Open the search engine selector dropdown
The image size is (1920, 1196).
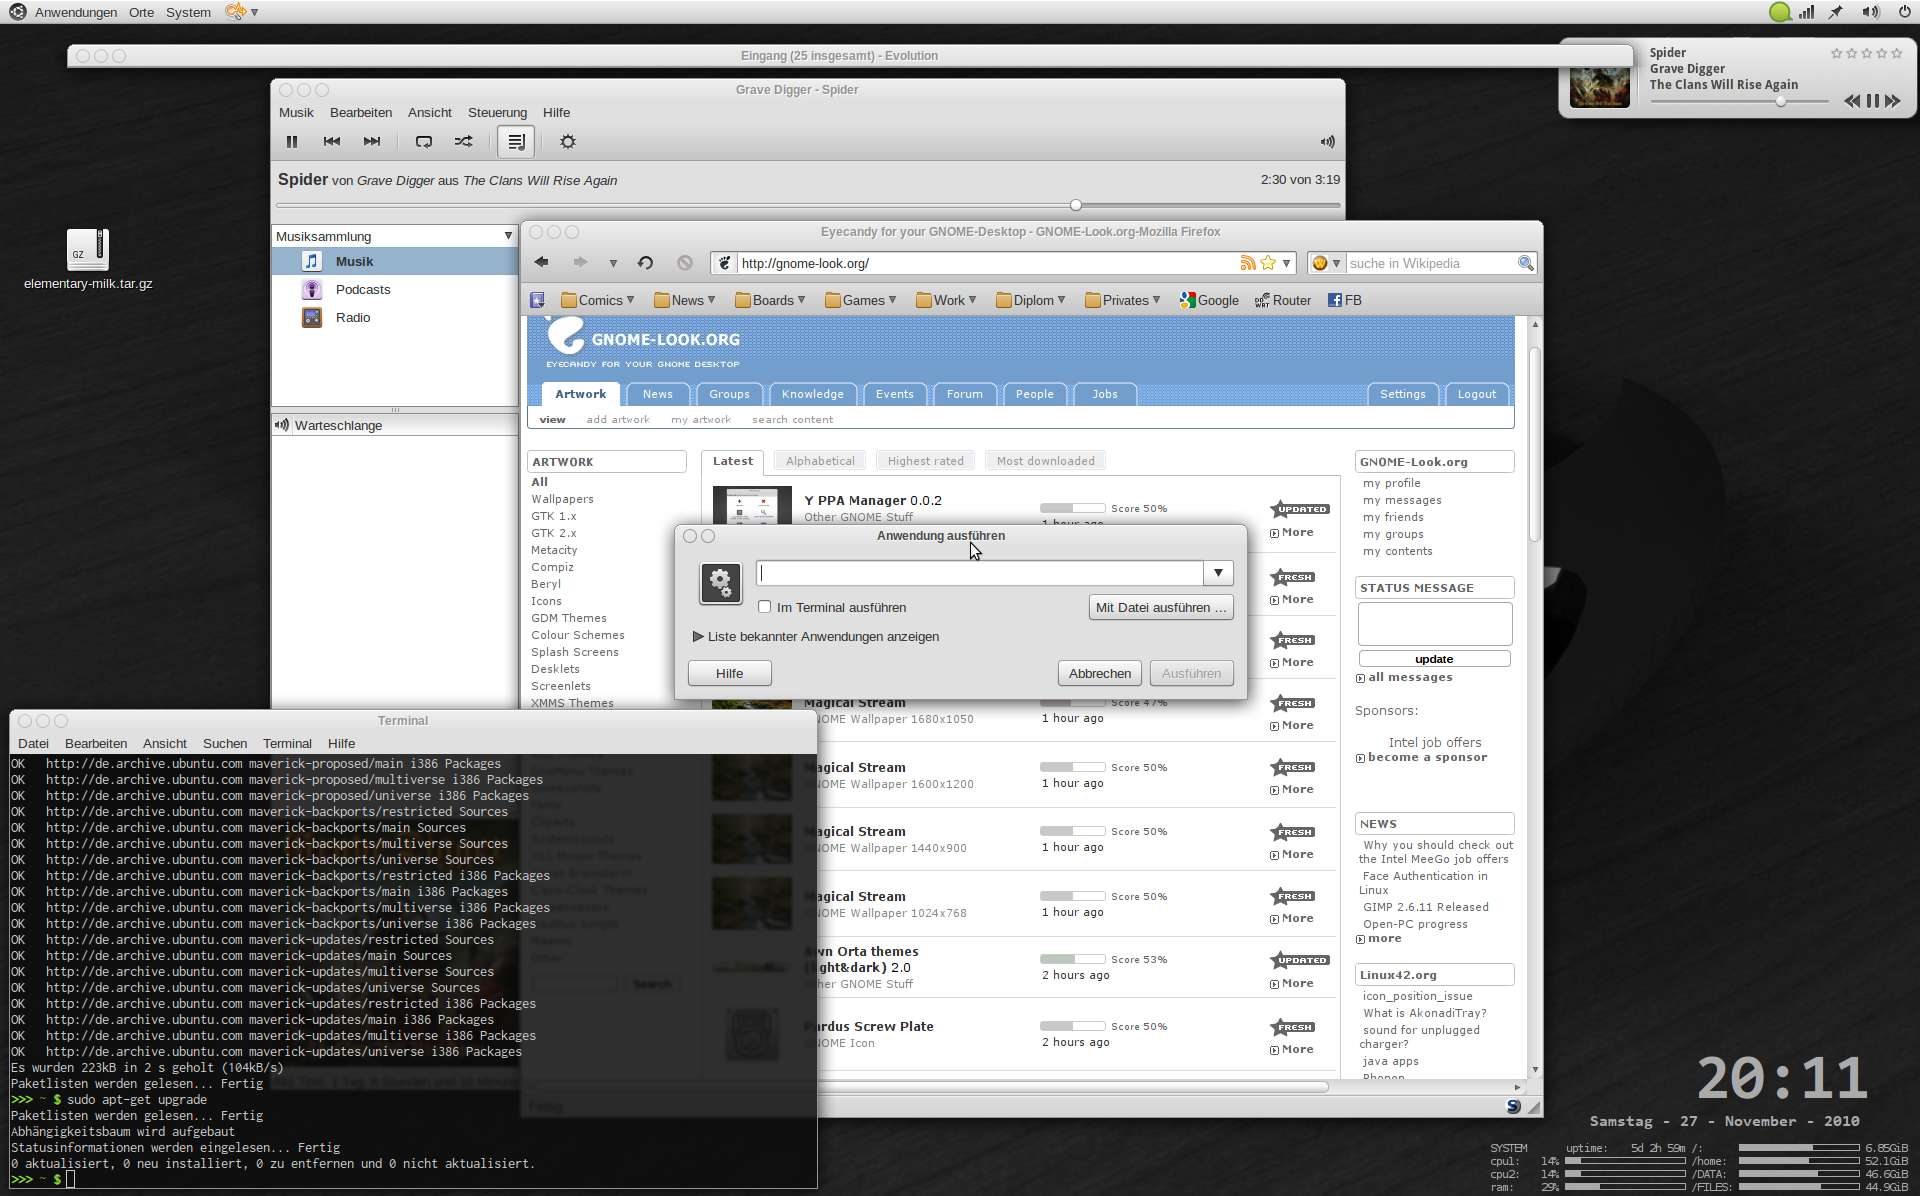pyautogui.click(x=1326, y=263)
